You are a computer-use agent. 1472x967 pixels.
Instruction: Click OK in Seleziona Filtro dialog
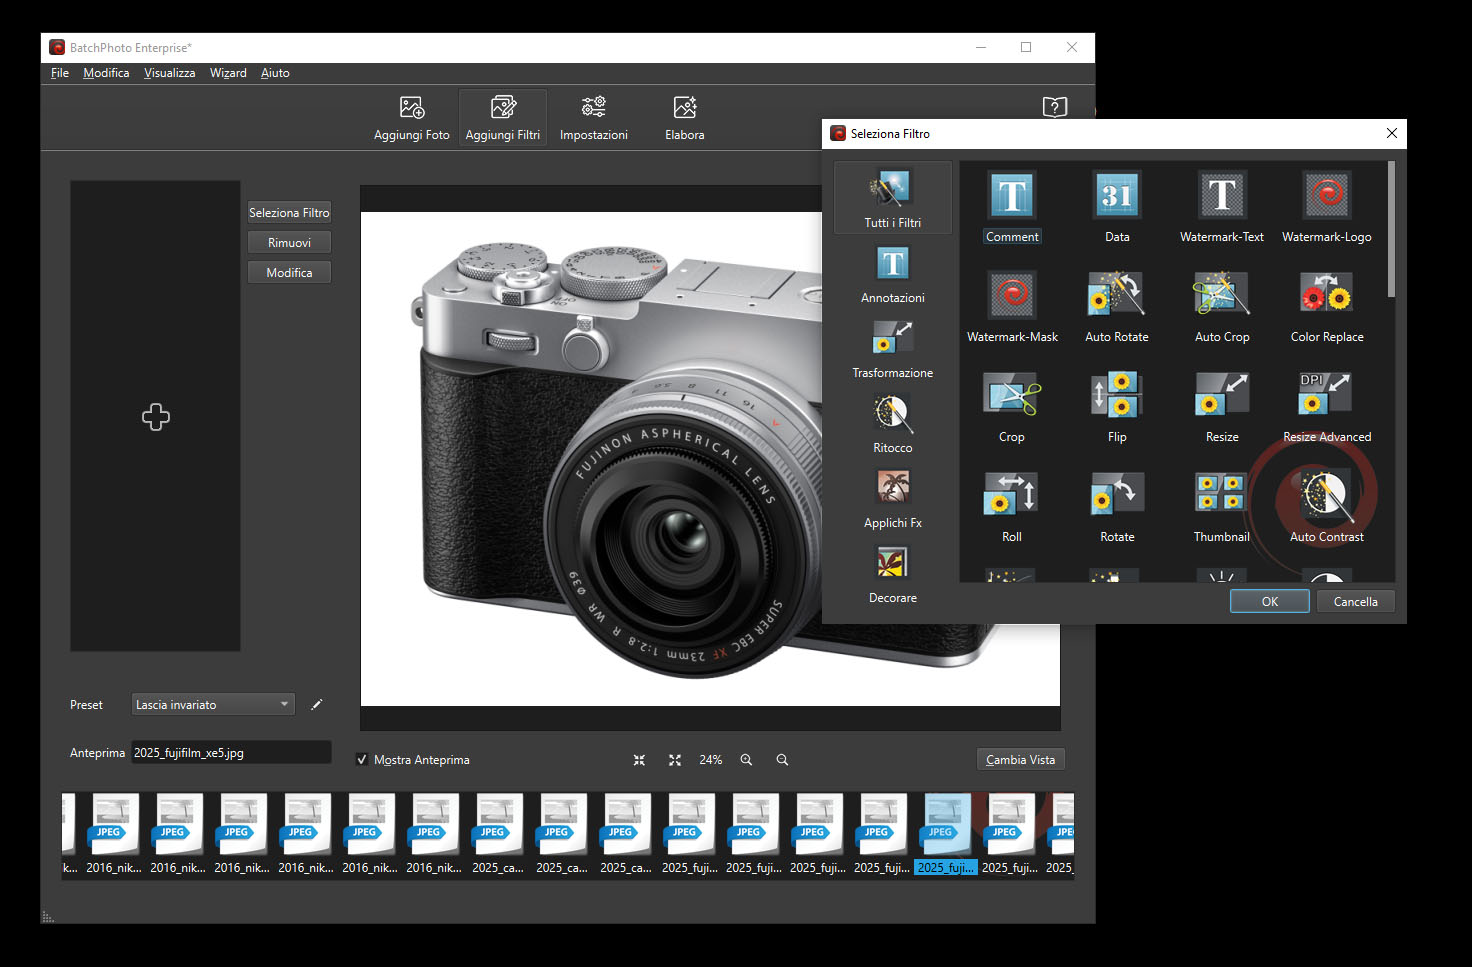(1269, 601)
